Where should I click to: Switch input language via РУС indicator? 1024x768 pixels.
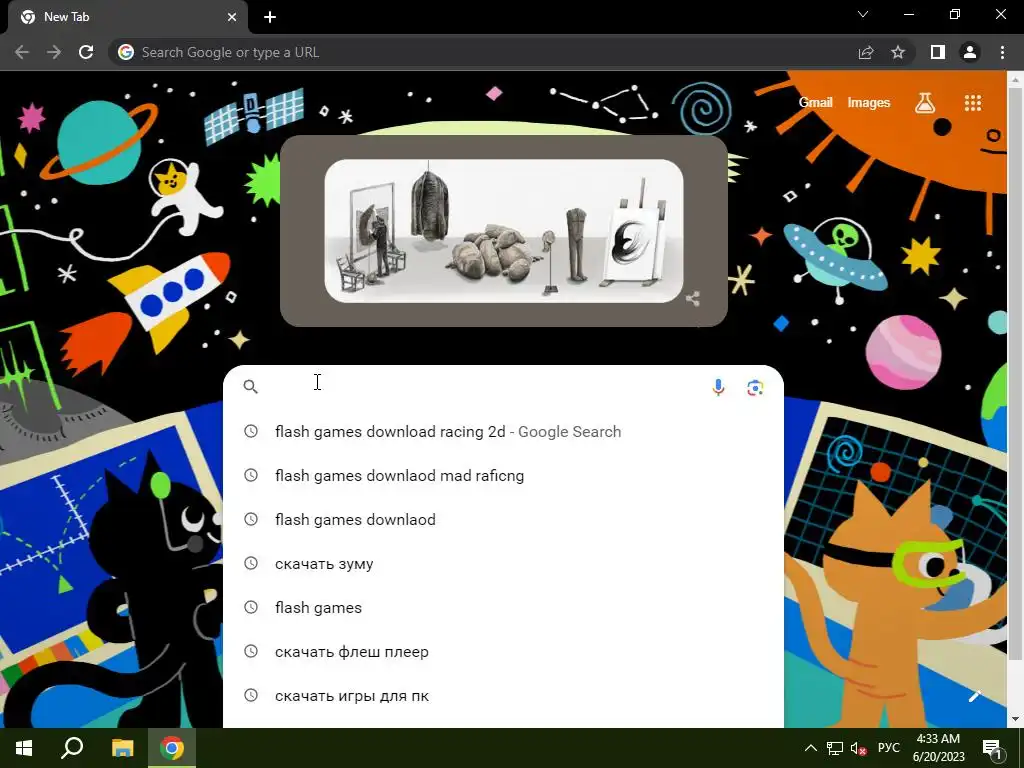point(889,748)
